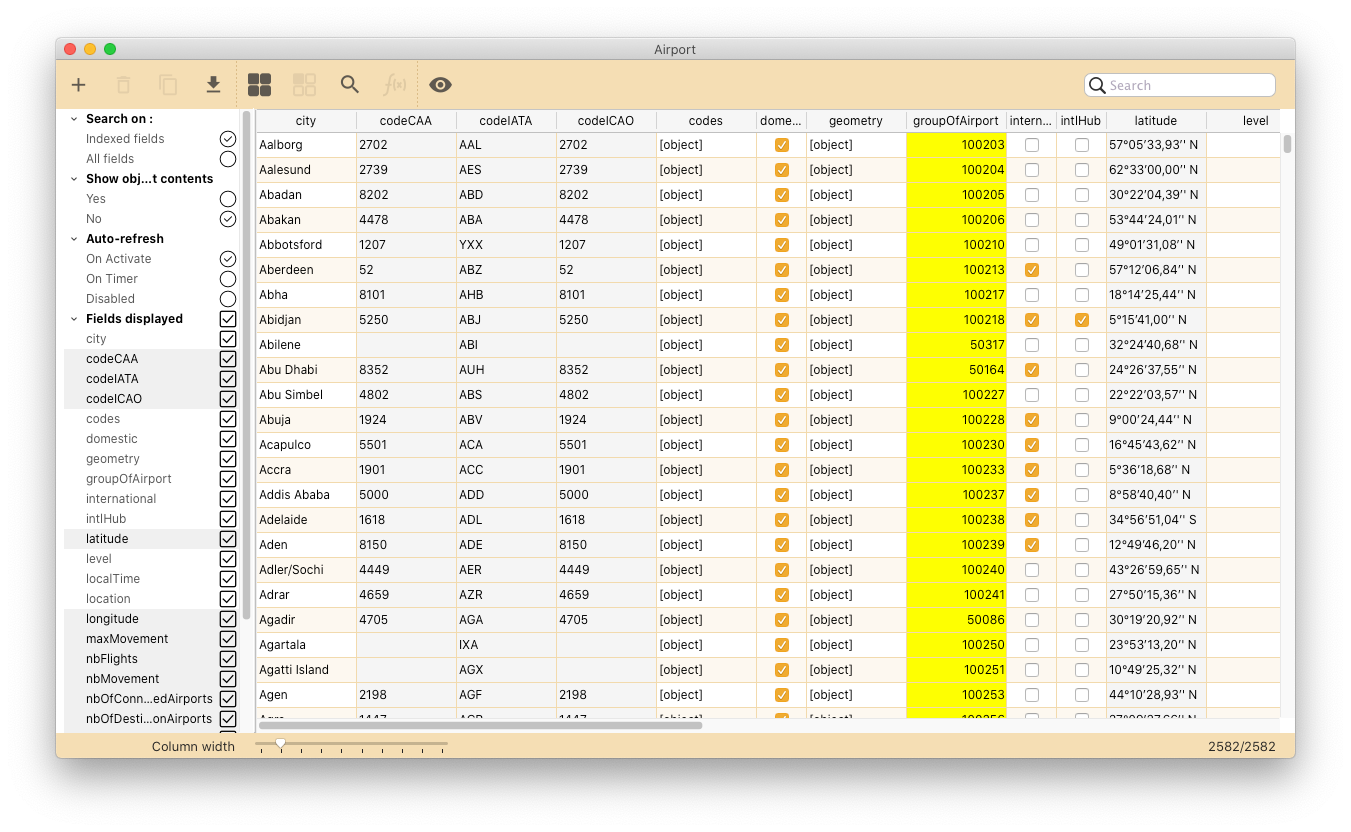Click the '4705' codeCAA cell for Agadir

406,620
